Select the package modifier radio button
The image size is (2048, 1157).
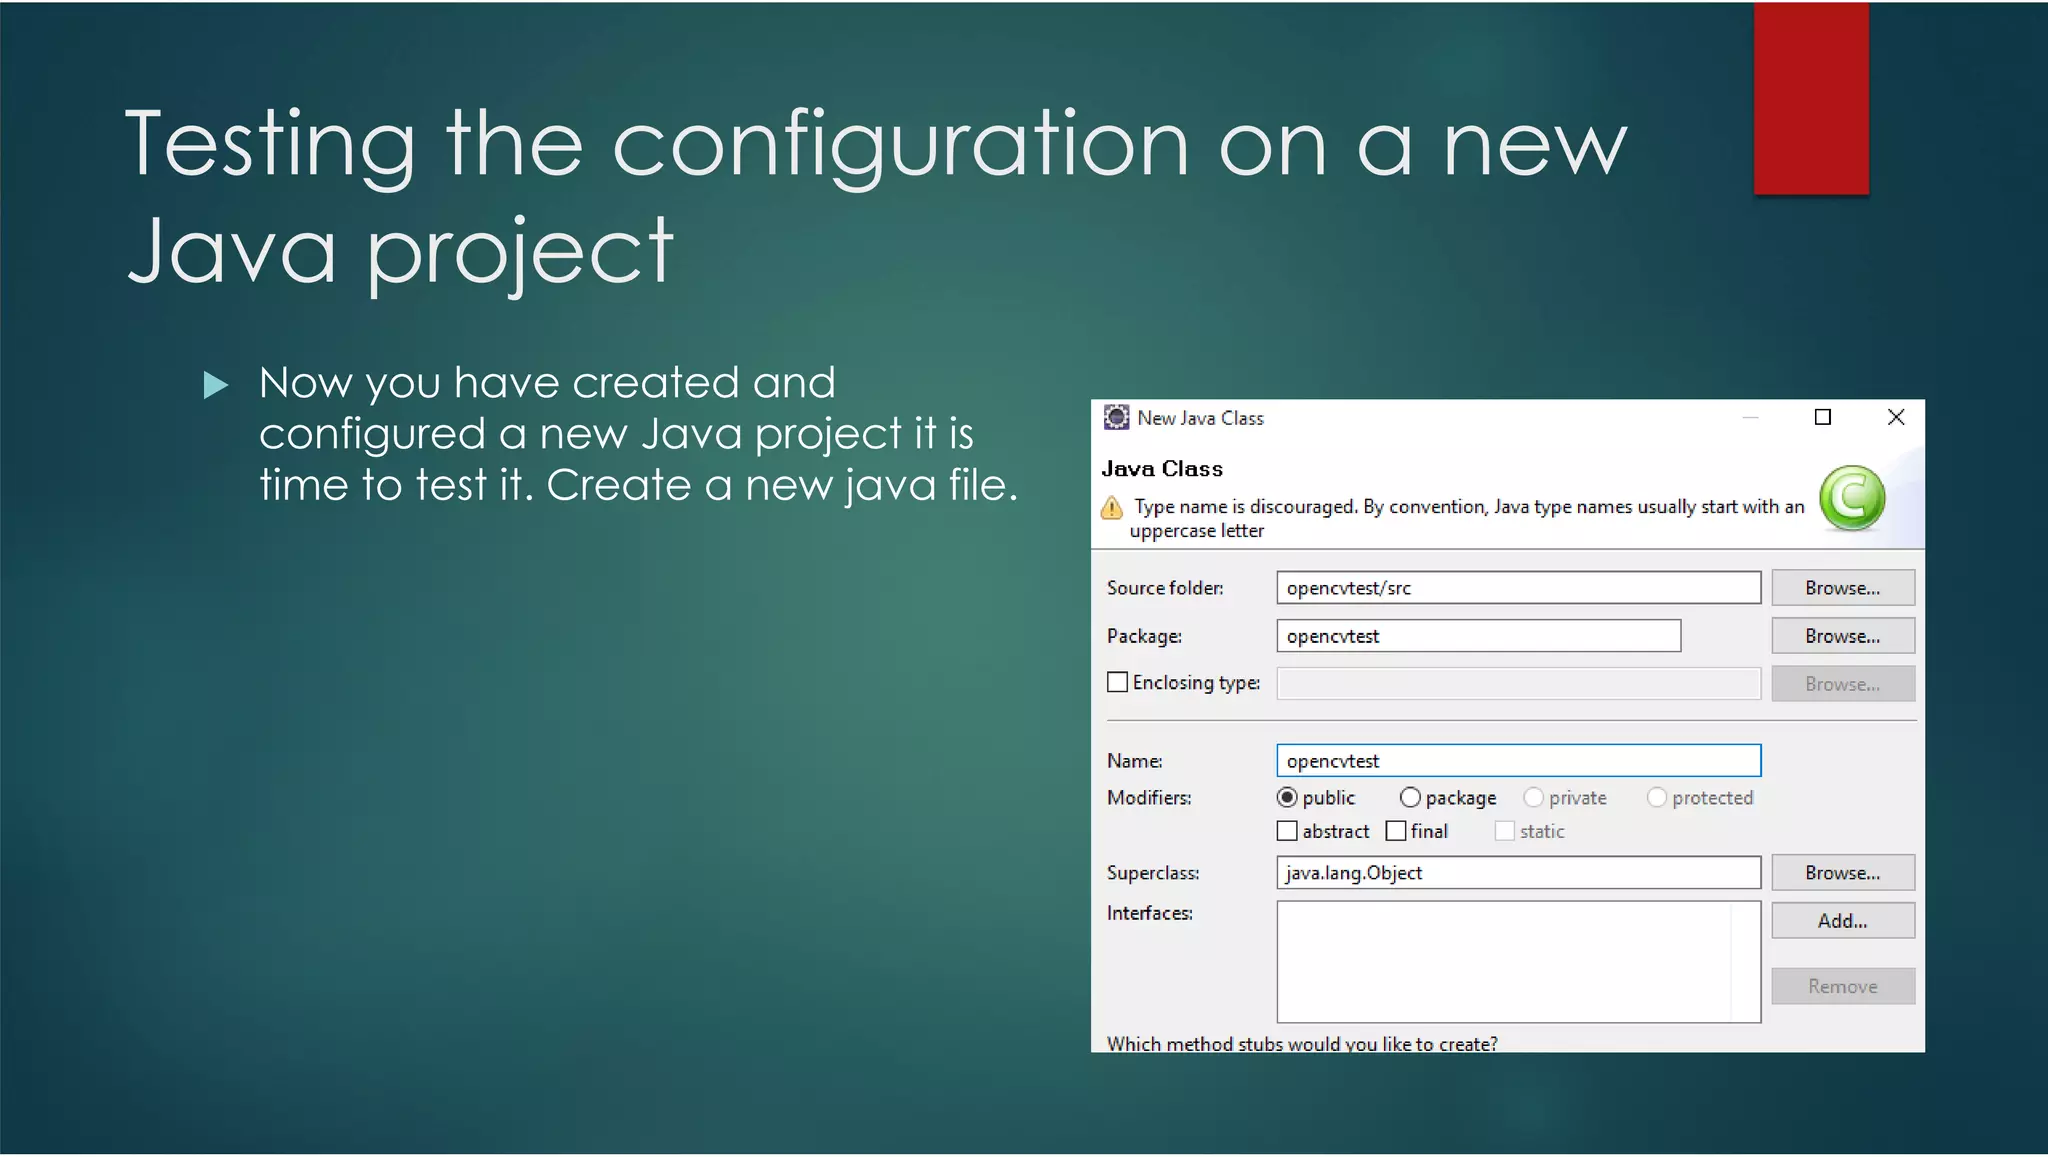coord(1410,797)
